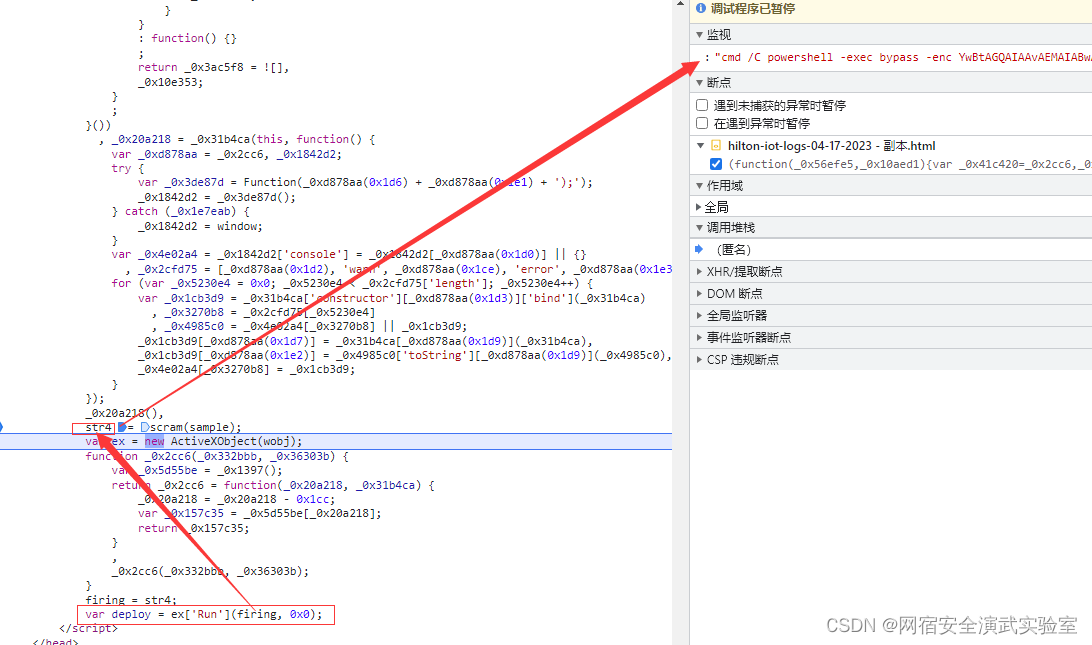This screenshot has width=1092, height=645.
Task: Click the line 'firing = str4;'
Action: (x=131, y=600)
